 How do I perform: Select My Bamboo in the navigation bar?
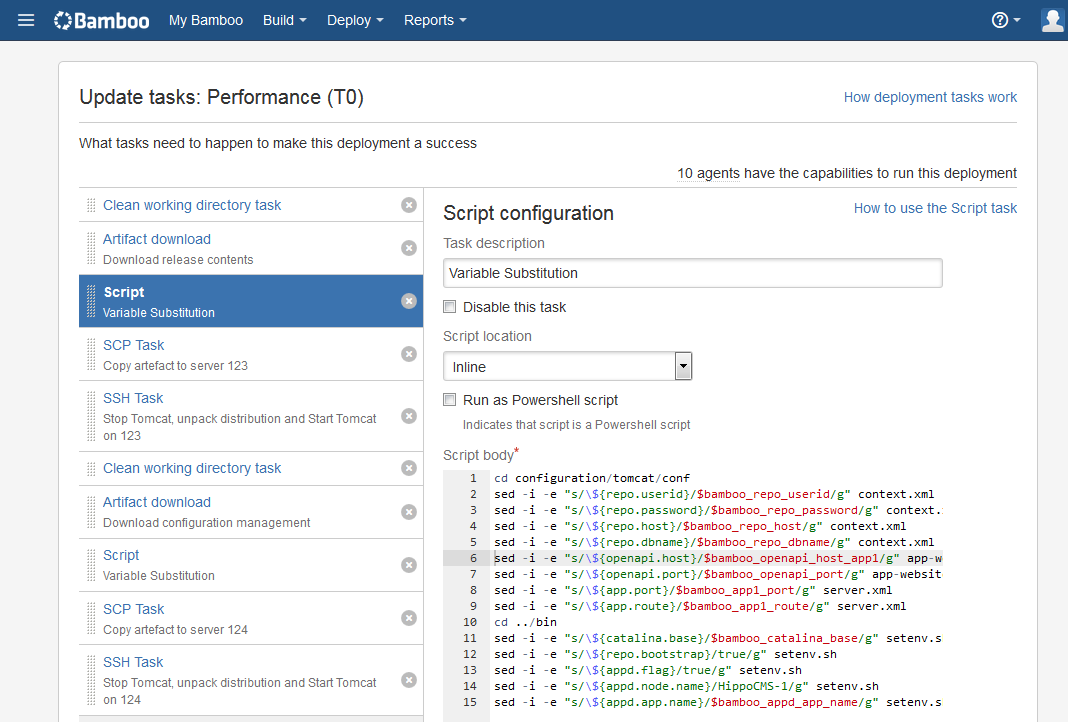[206, 19]
